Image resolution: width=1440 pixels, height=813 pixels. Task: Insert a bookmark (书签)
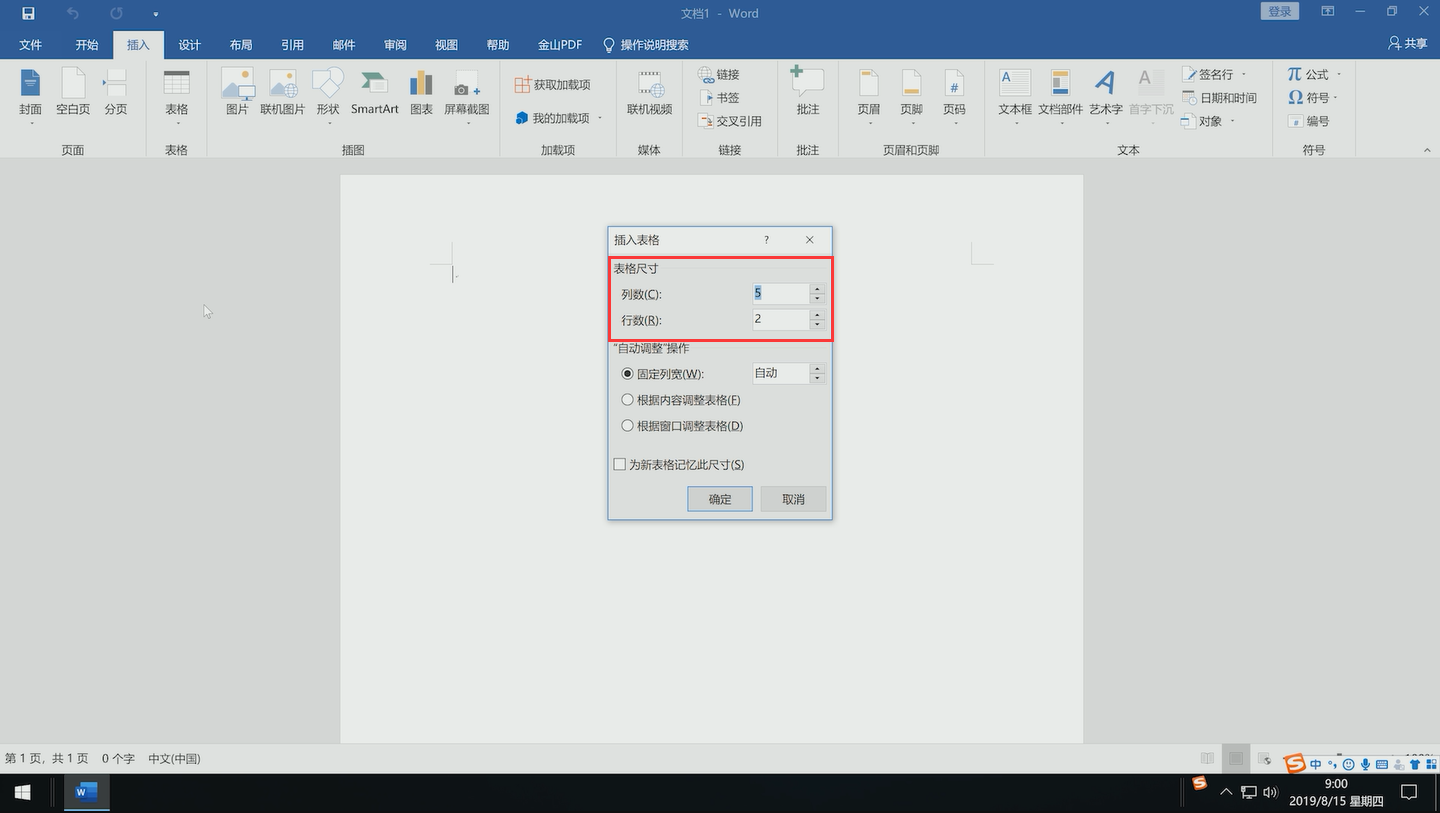tap(719, 98)
